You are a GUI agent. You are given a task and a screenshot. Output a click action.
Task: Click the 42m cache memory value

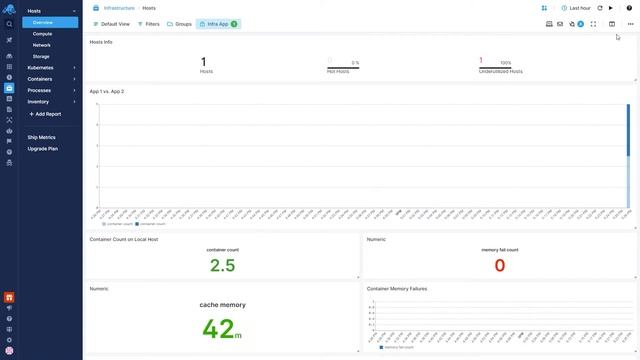[222, 329]
